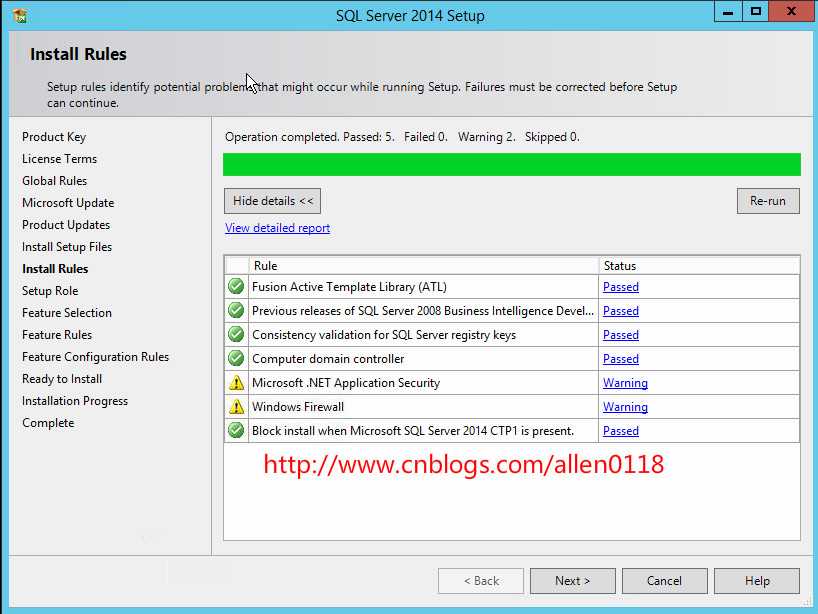Screen dimensions: 818x614
Task: Click green check icon for Computer domain controller
Action: 236,358
